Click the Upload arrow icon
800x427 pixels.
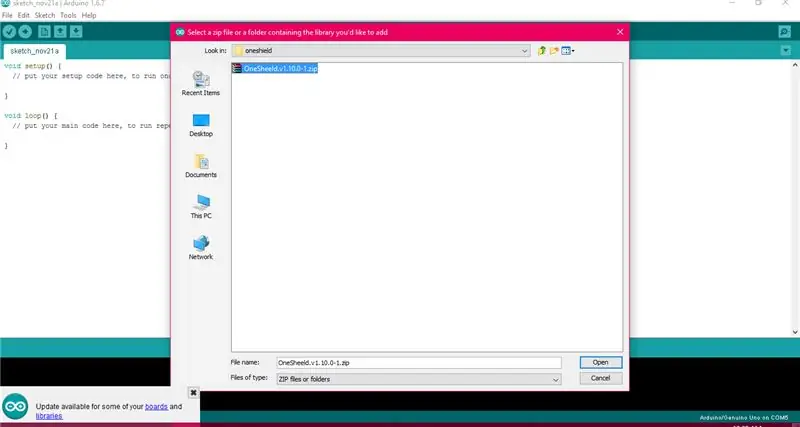(25, 32)
